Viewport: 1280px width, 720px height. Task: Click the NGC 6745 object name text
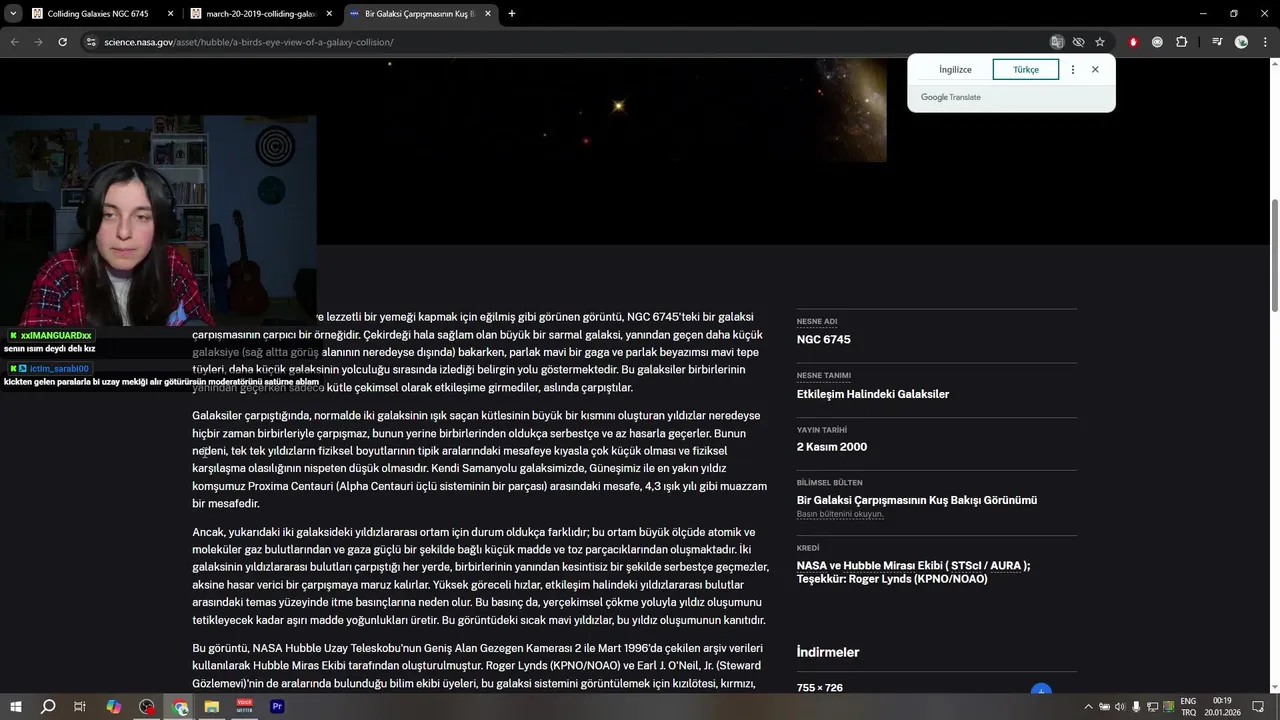click(x=824, y=340)
